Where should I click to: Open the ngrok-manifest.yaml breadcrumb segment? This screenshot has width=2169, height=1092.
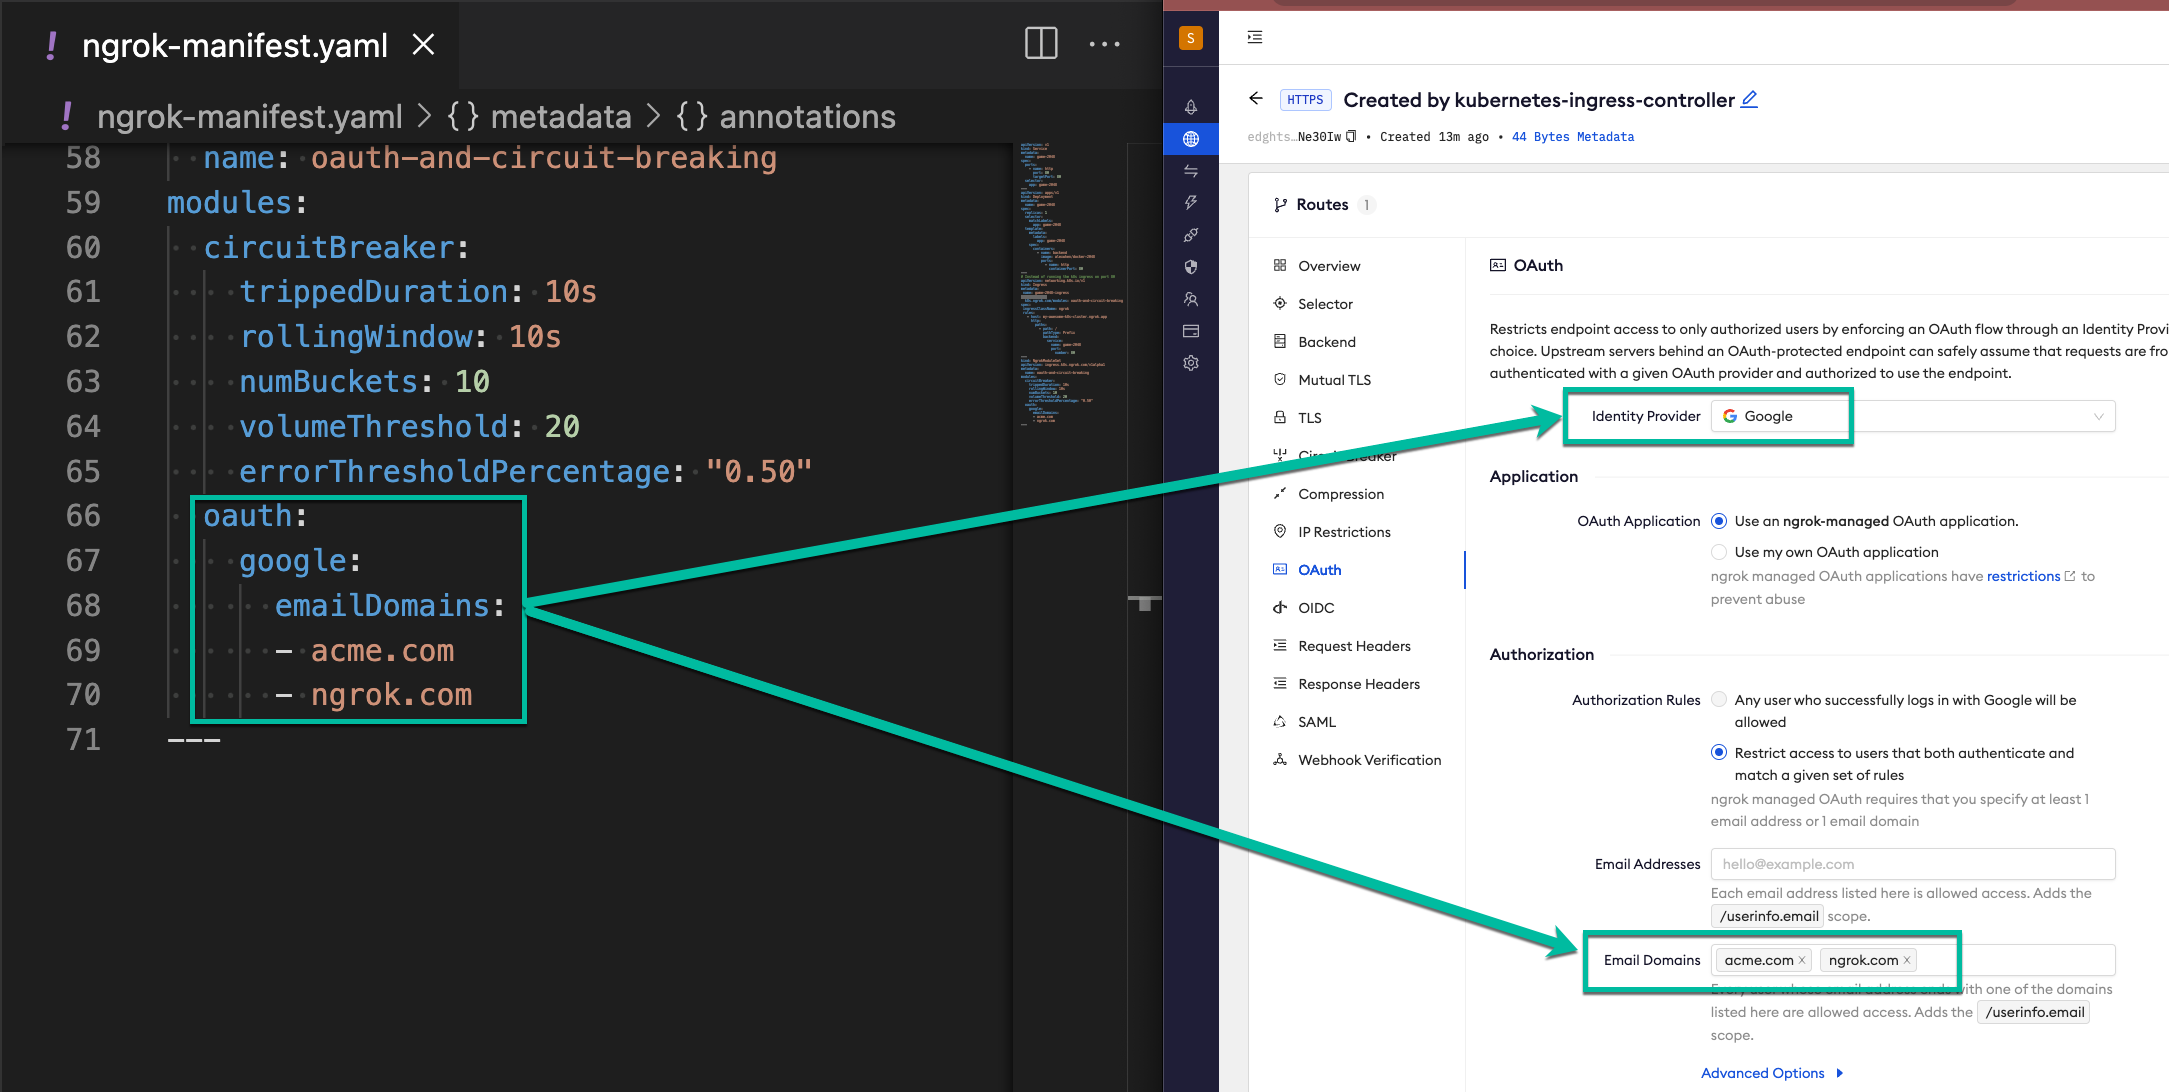click(x=249, y=117)
